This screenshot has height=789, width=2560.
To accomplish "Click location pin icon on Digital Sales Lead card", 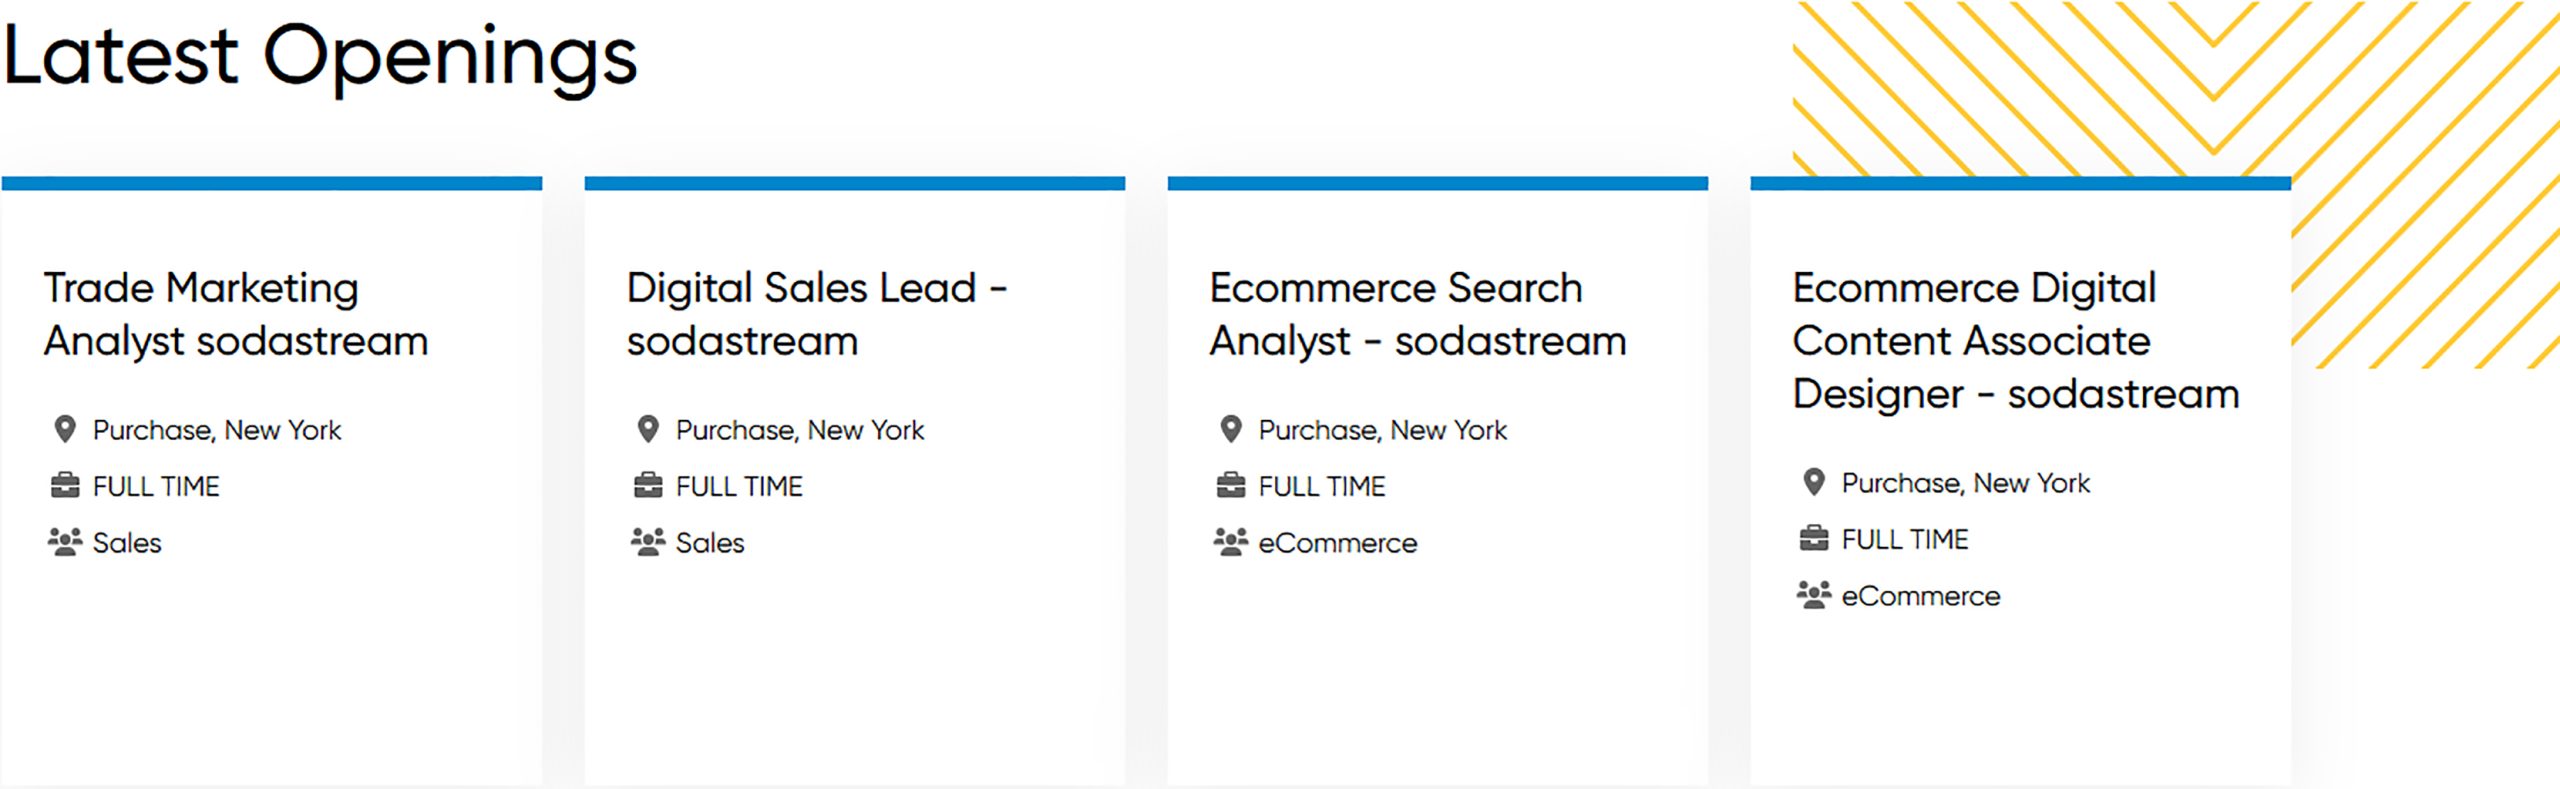I will point(648,429).
